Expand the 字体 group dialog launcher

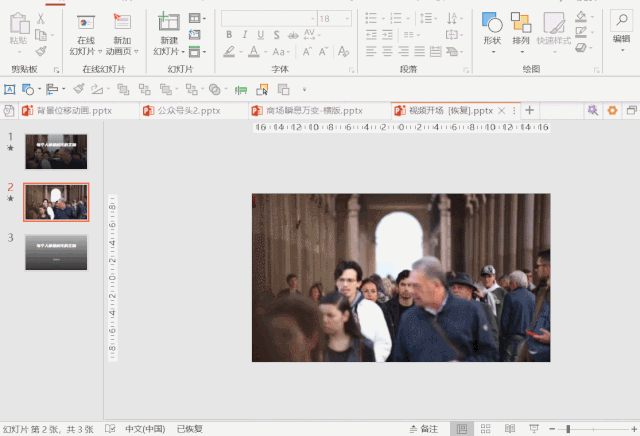351,70
